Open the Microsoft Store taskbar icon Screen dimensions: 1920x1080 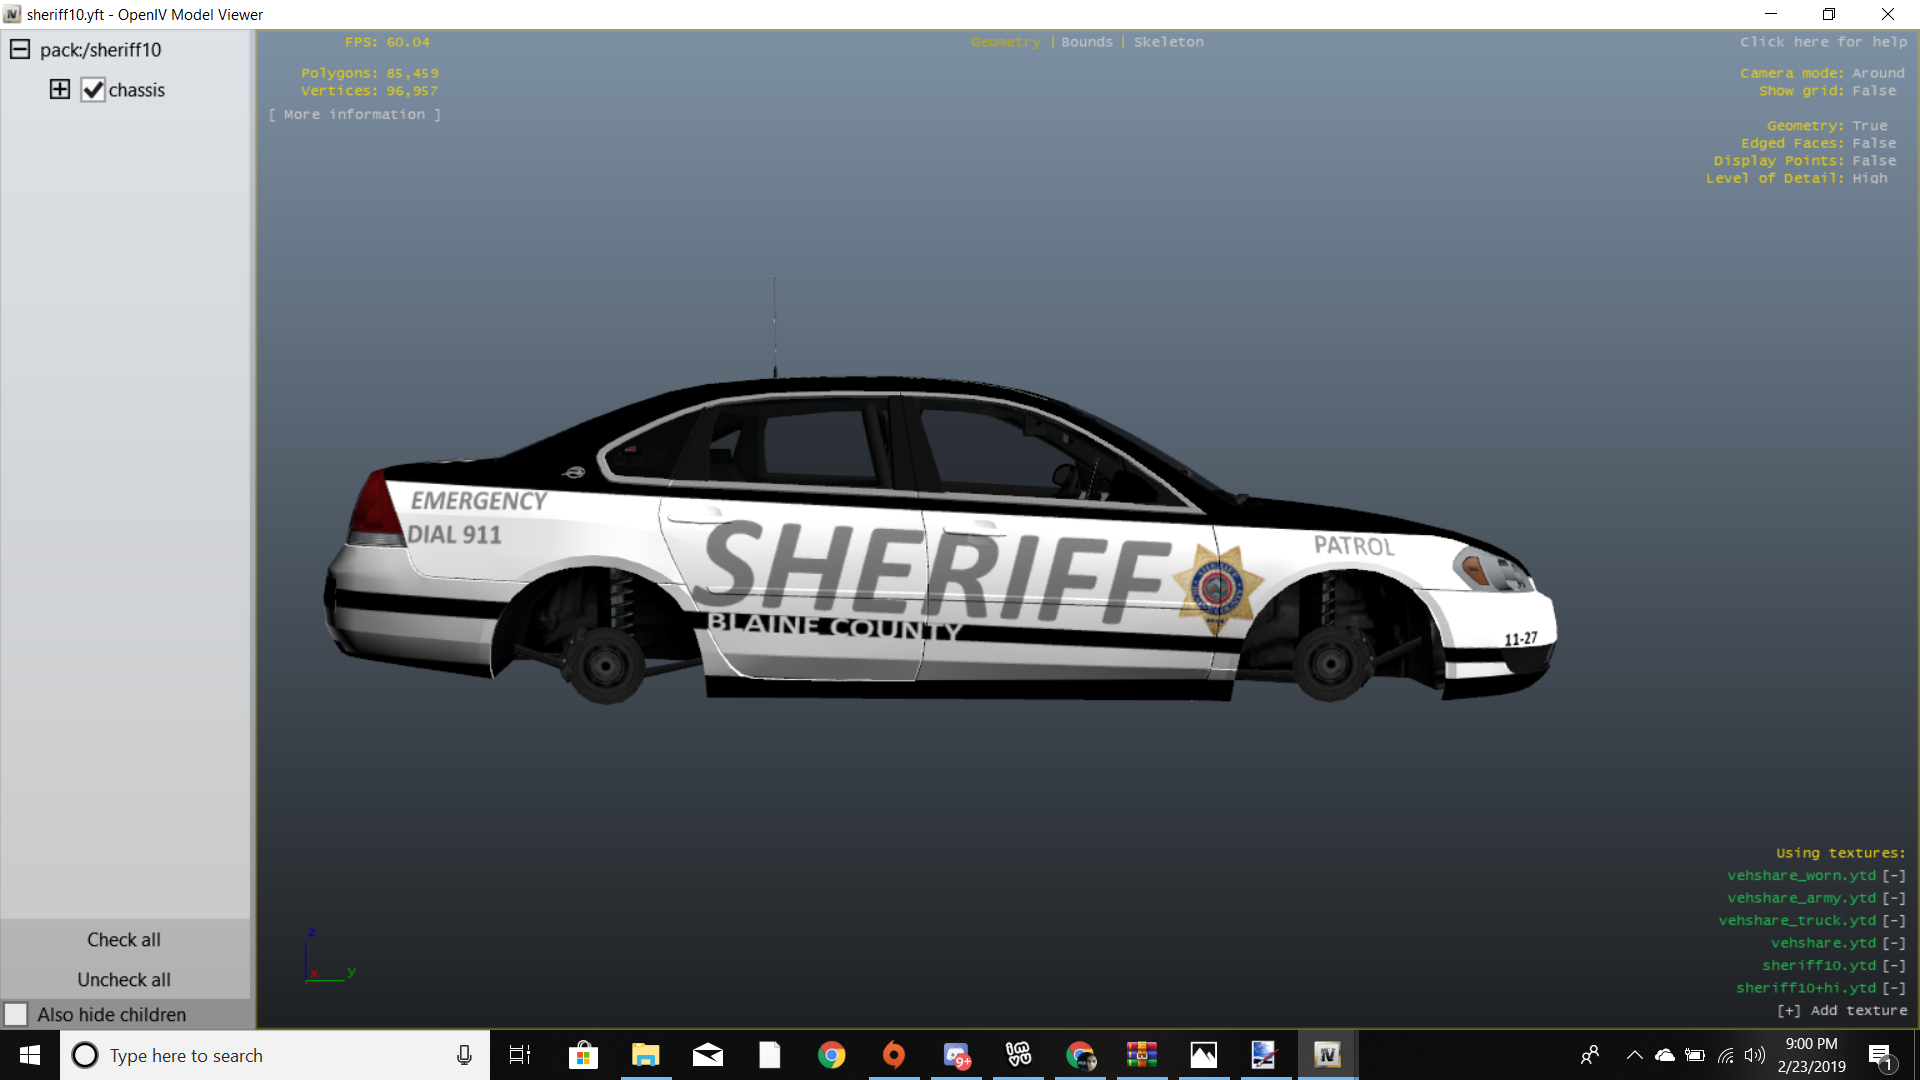pos(583,1055)
